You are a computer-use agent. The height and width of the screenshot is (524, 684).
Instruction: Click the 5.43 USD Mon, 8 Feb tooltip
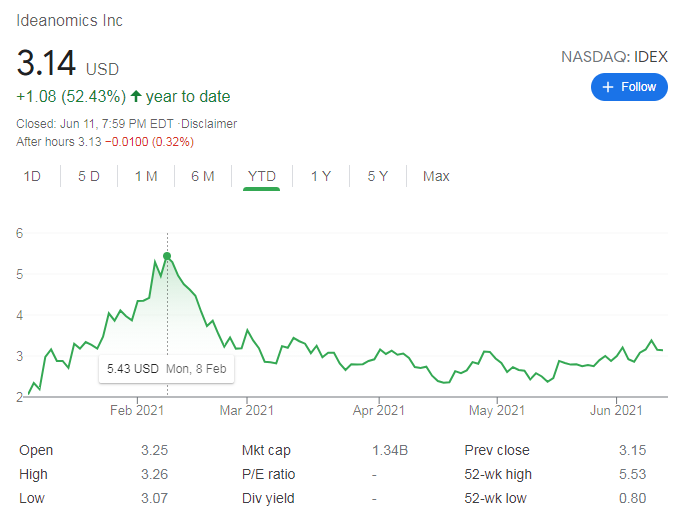(167, 369)
